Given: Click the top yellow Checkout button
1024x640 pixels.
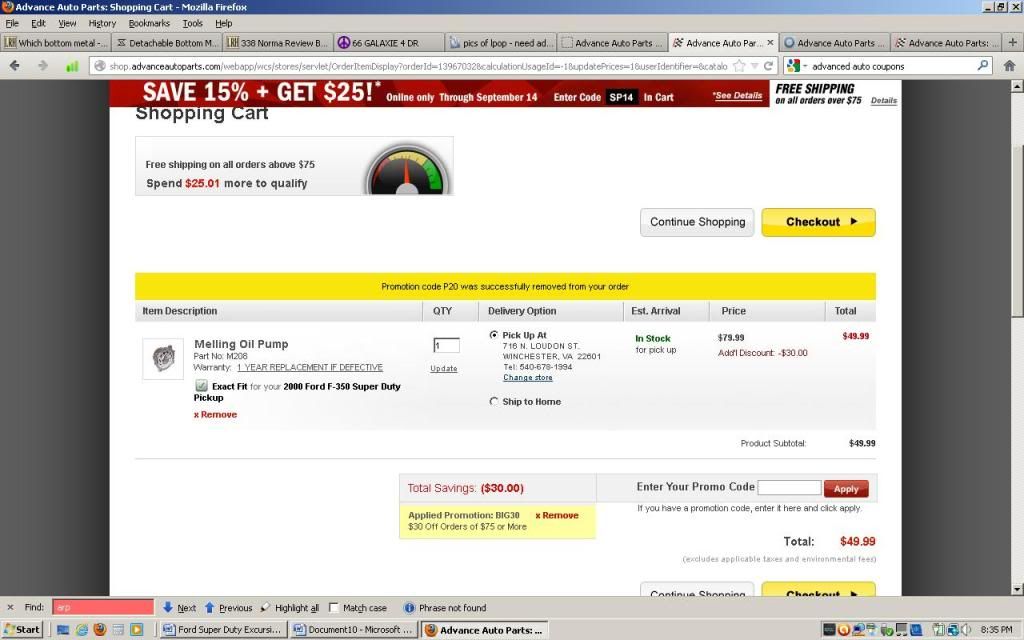Looking at the screenshot, I should [x=818, y=222].
